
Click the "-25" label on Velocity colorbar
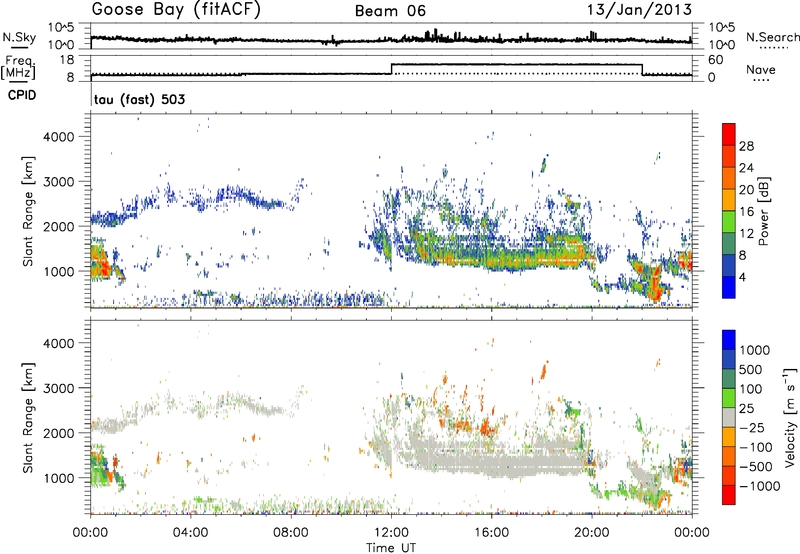point(751,428)
